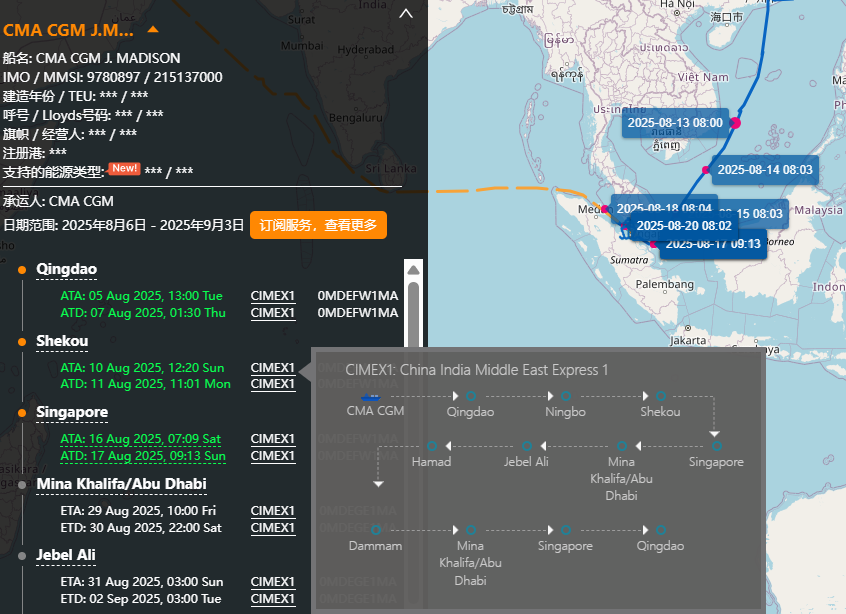Click pink track point beside 2025-08-13 label
This screenshot has width=846, height=614.
(x=735, y=123)
